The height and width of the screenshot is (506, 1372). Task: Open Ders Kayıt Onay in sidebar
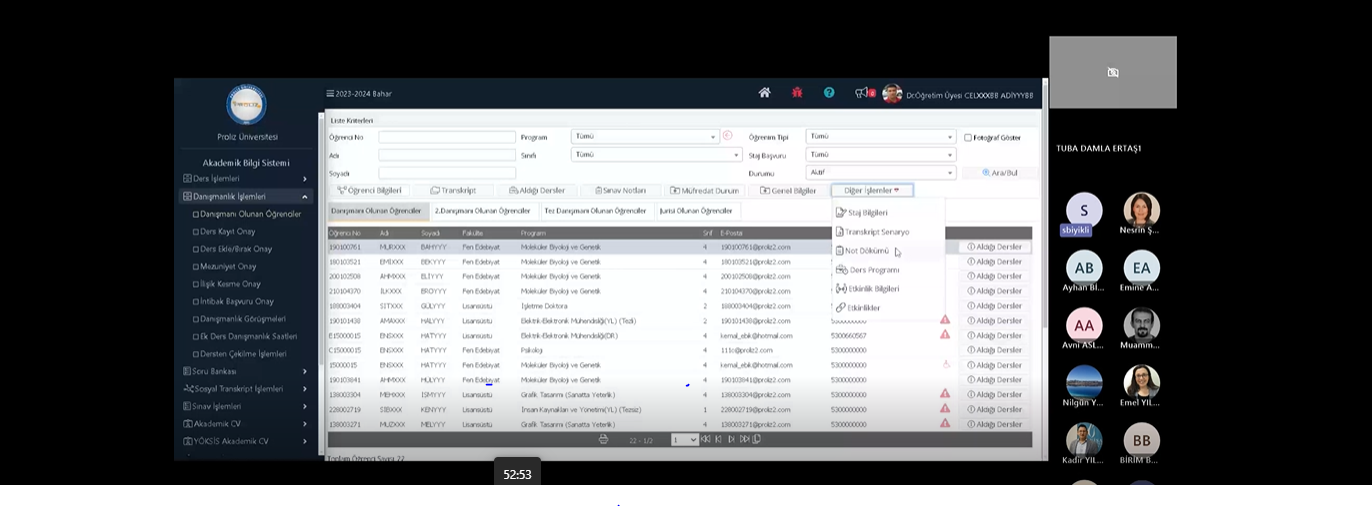pyautogui.click(x=228, y=232)
